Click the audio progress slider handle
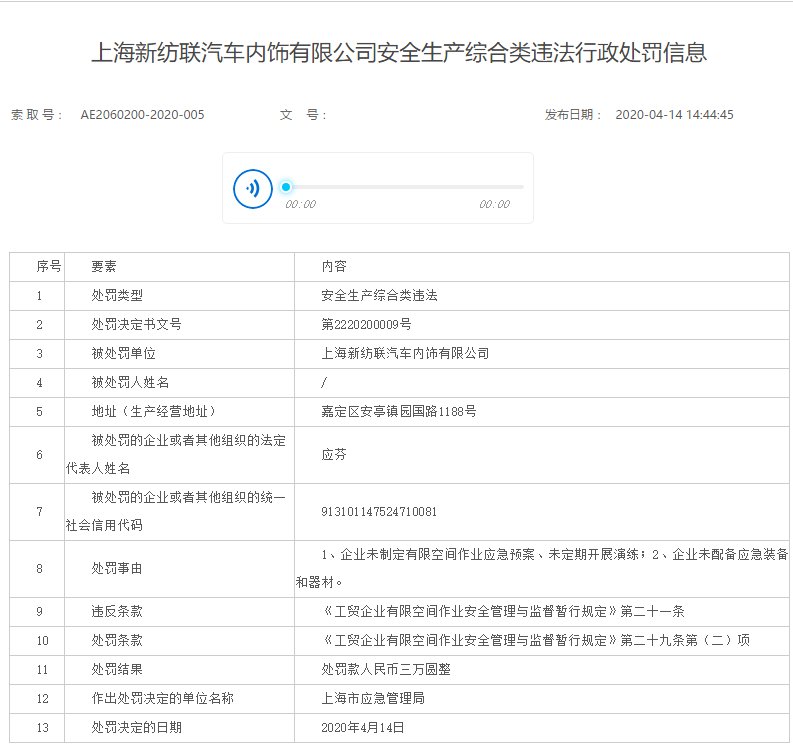 point(286,187)
